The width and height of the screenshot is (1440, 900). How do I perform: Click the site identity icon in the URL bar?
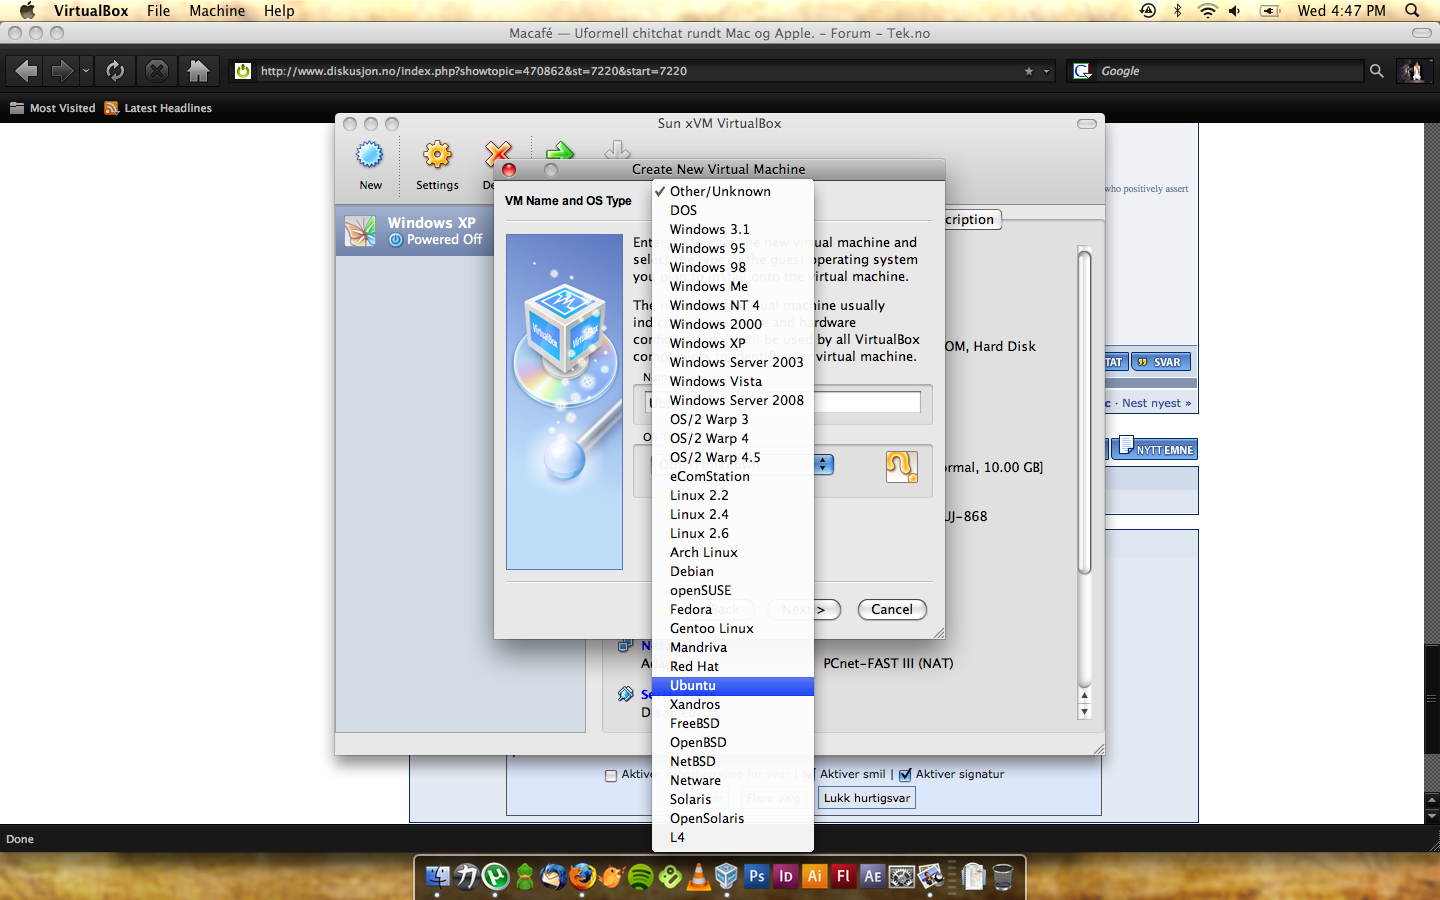tap(242, 71)
